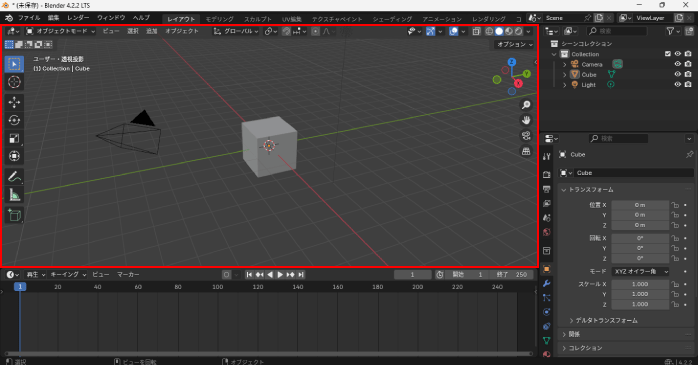Open Output properties tab

[x=547, y=189]
